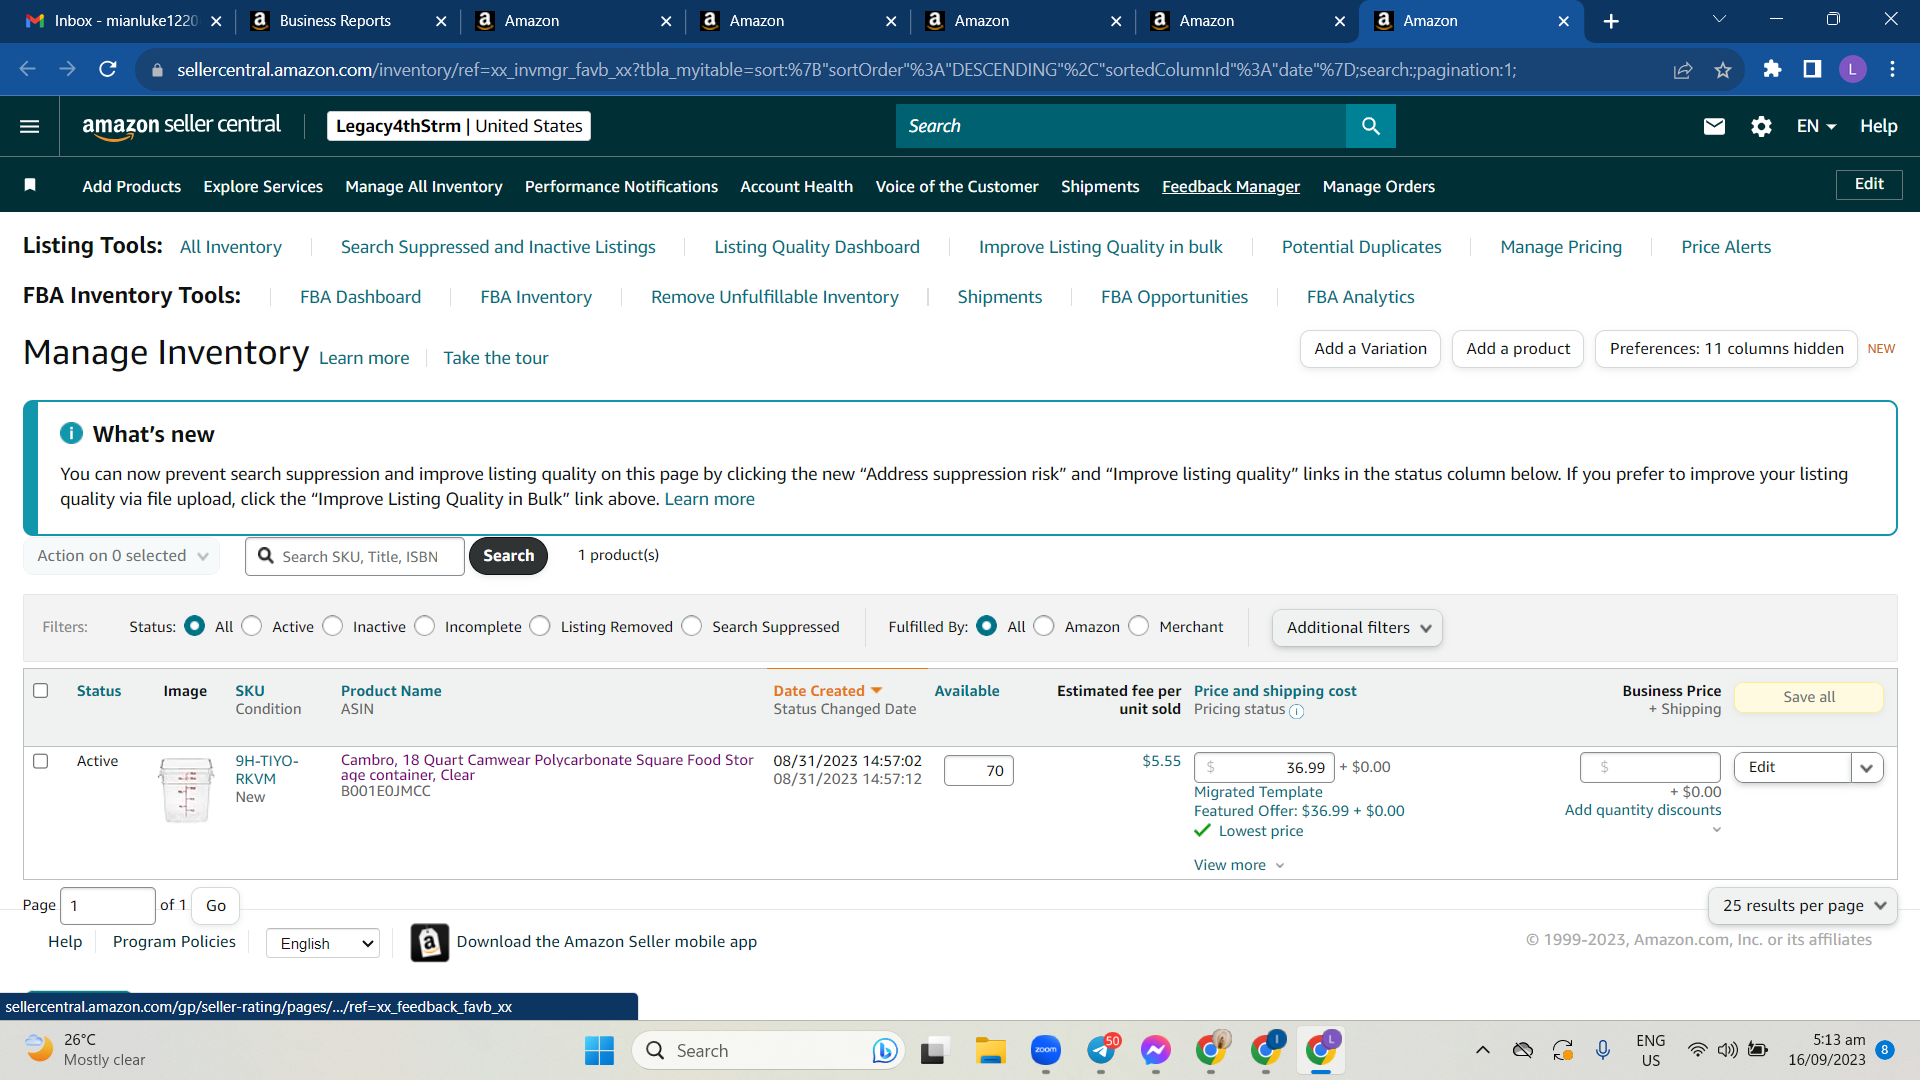Open the FBA Dashboard link

point(361,297)
